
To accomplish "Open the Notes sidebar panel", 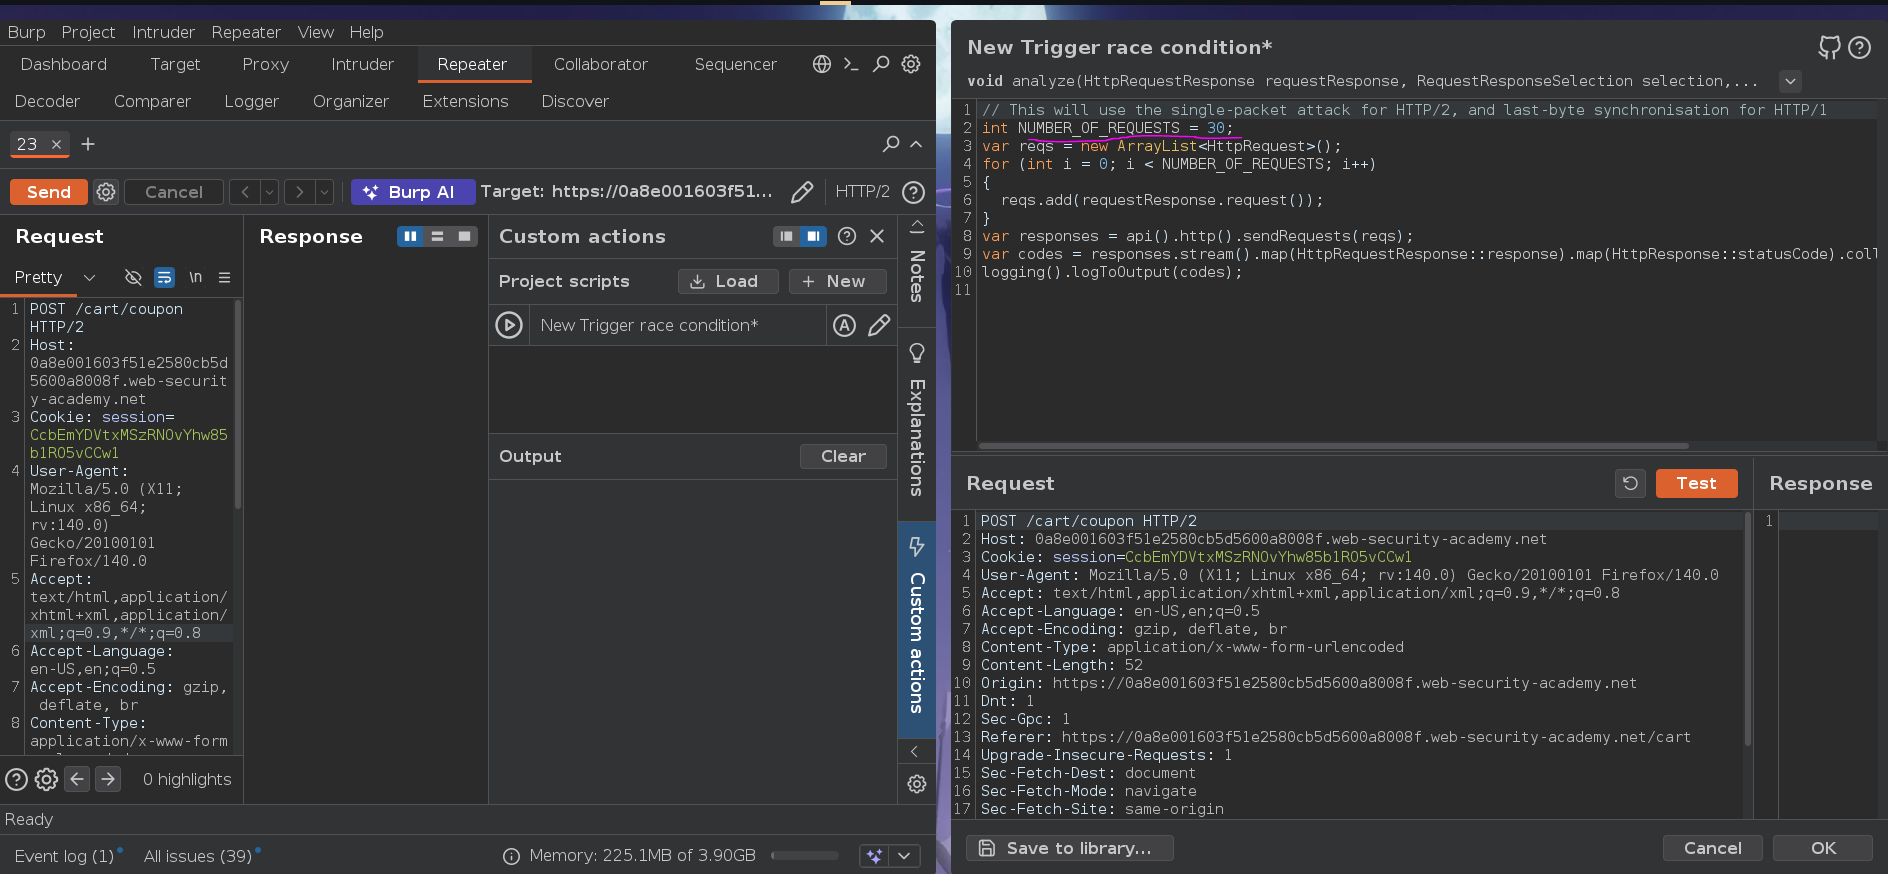I will pos(917,276).
